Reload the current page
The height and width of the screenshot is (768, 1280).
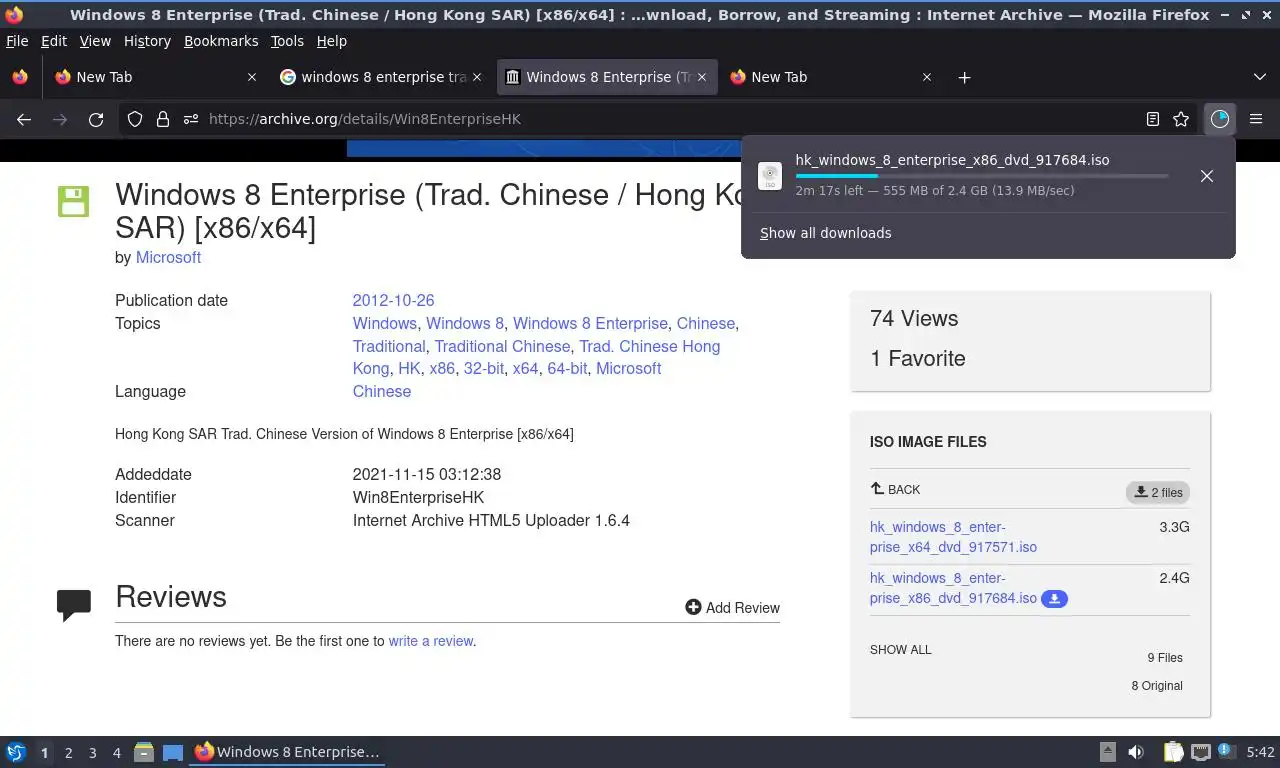pyautogui.click(x=96, y=119)
